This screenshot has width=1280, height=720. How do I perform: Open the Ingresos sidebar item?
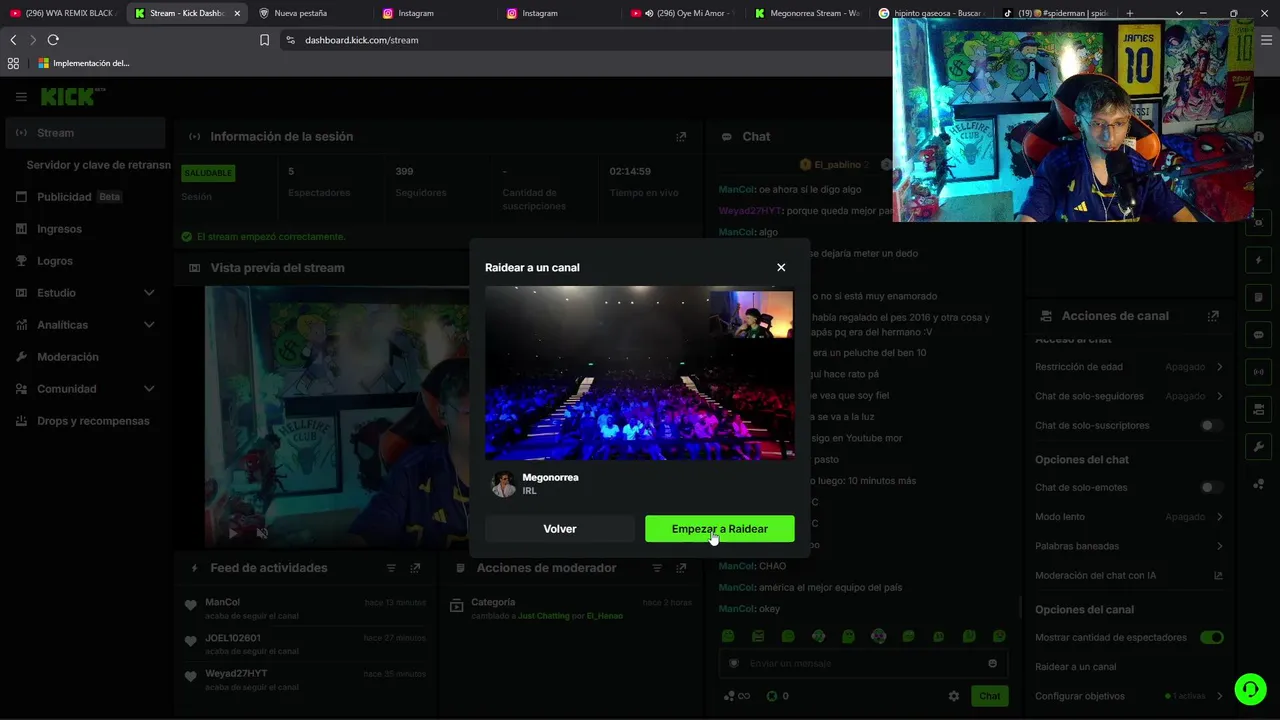(85, 229)
